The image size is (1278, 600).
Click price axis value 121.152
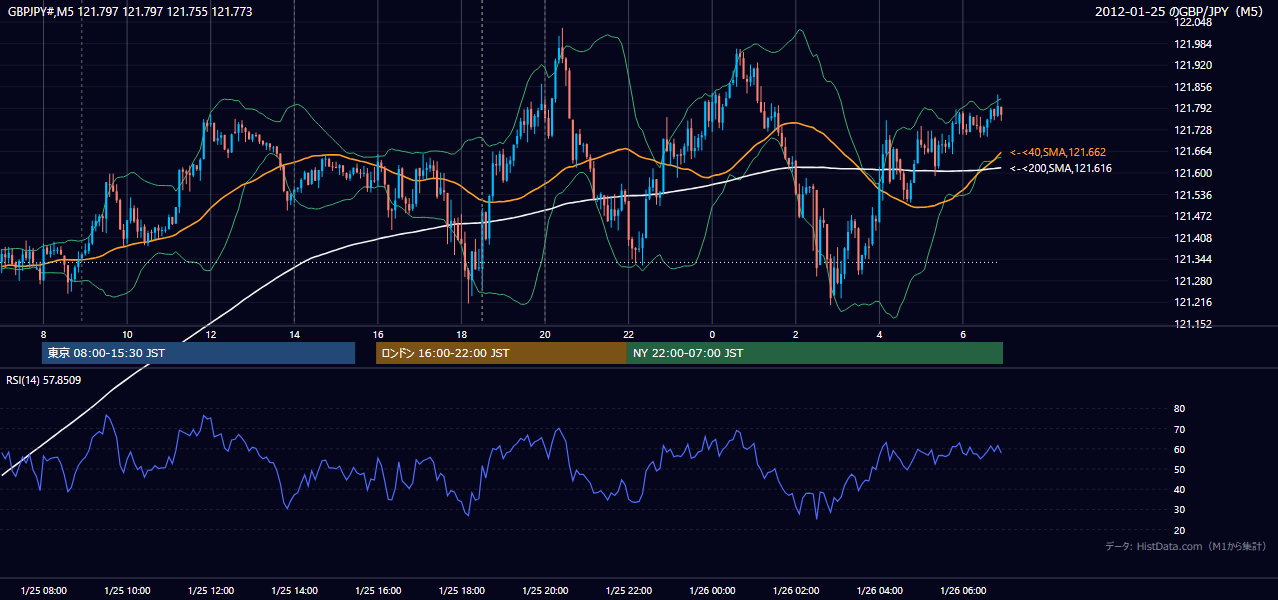pyautogui.click(x=1193, y=324)
